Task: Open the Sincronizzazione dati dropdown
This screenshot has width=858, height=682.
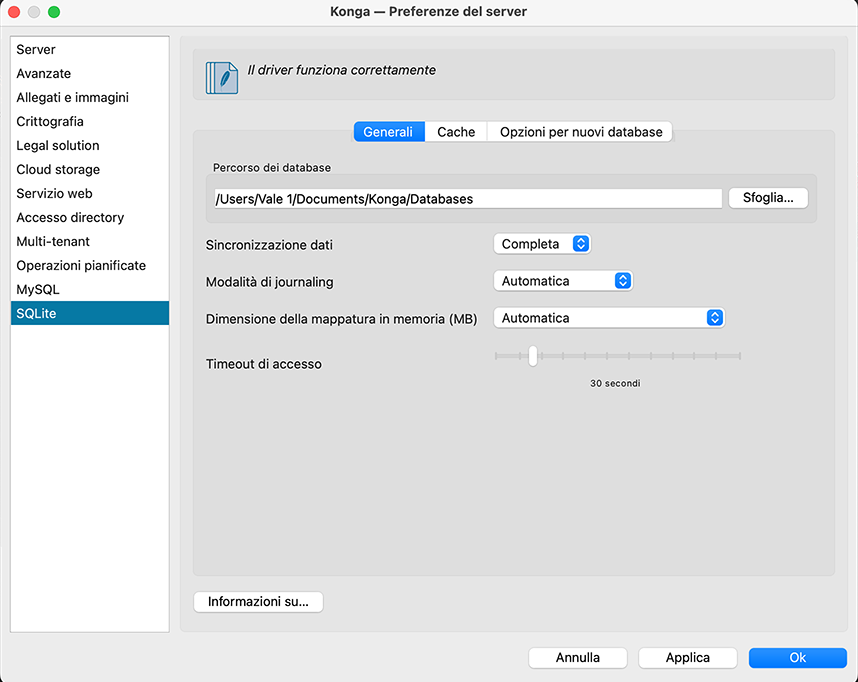Action: click(542, 244)
